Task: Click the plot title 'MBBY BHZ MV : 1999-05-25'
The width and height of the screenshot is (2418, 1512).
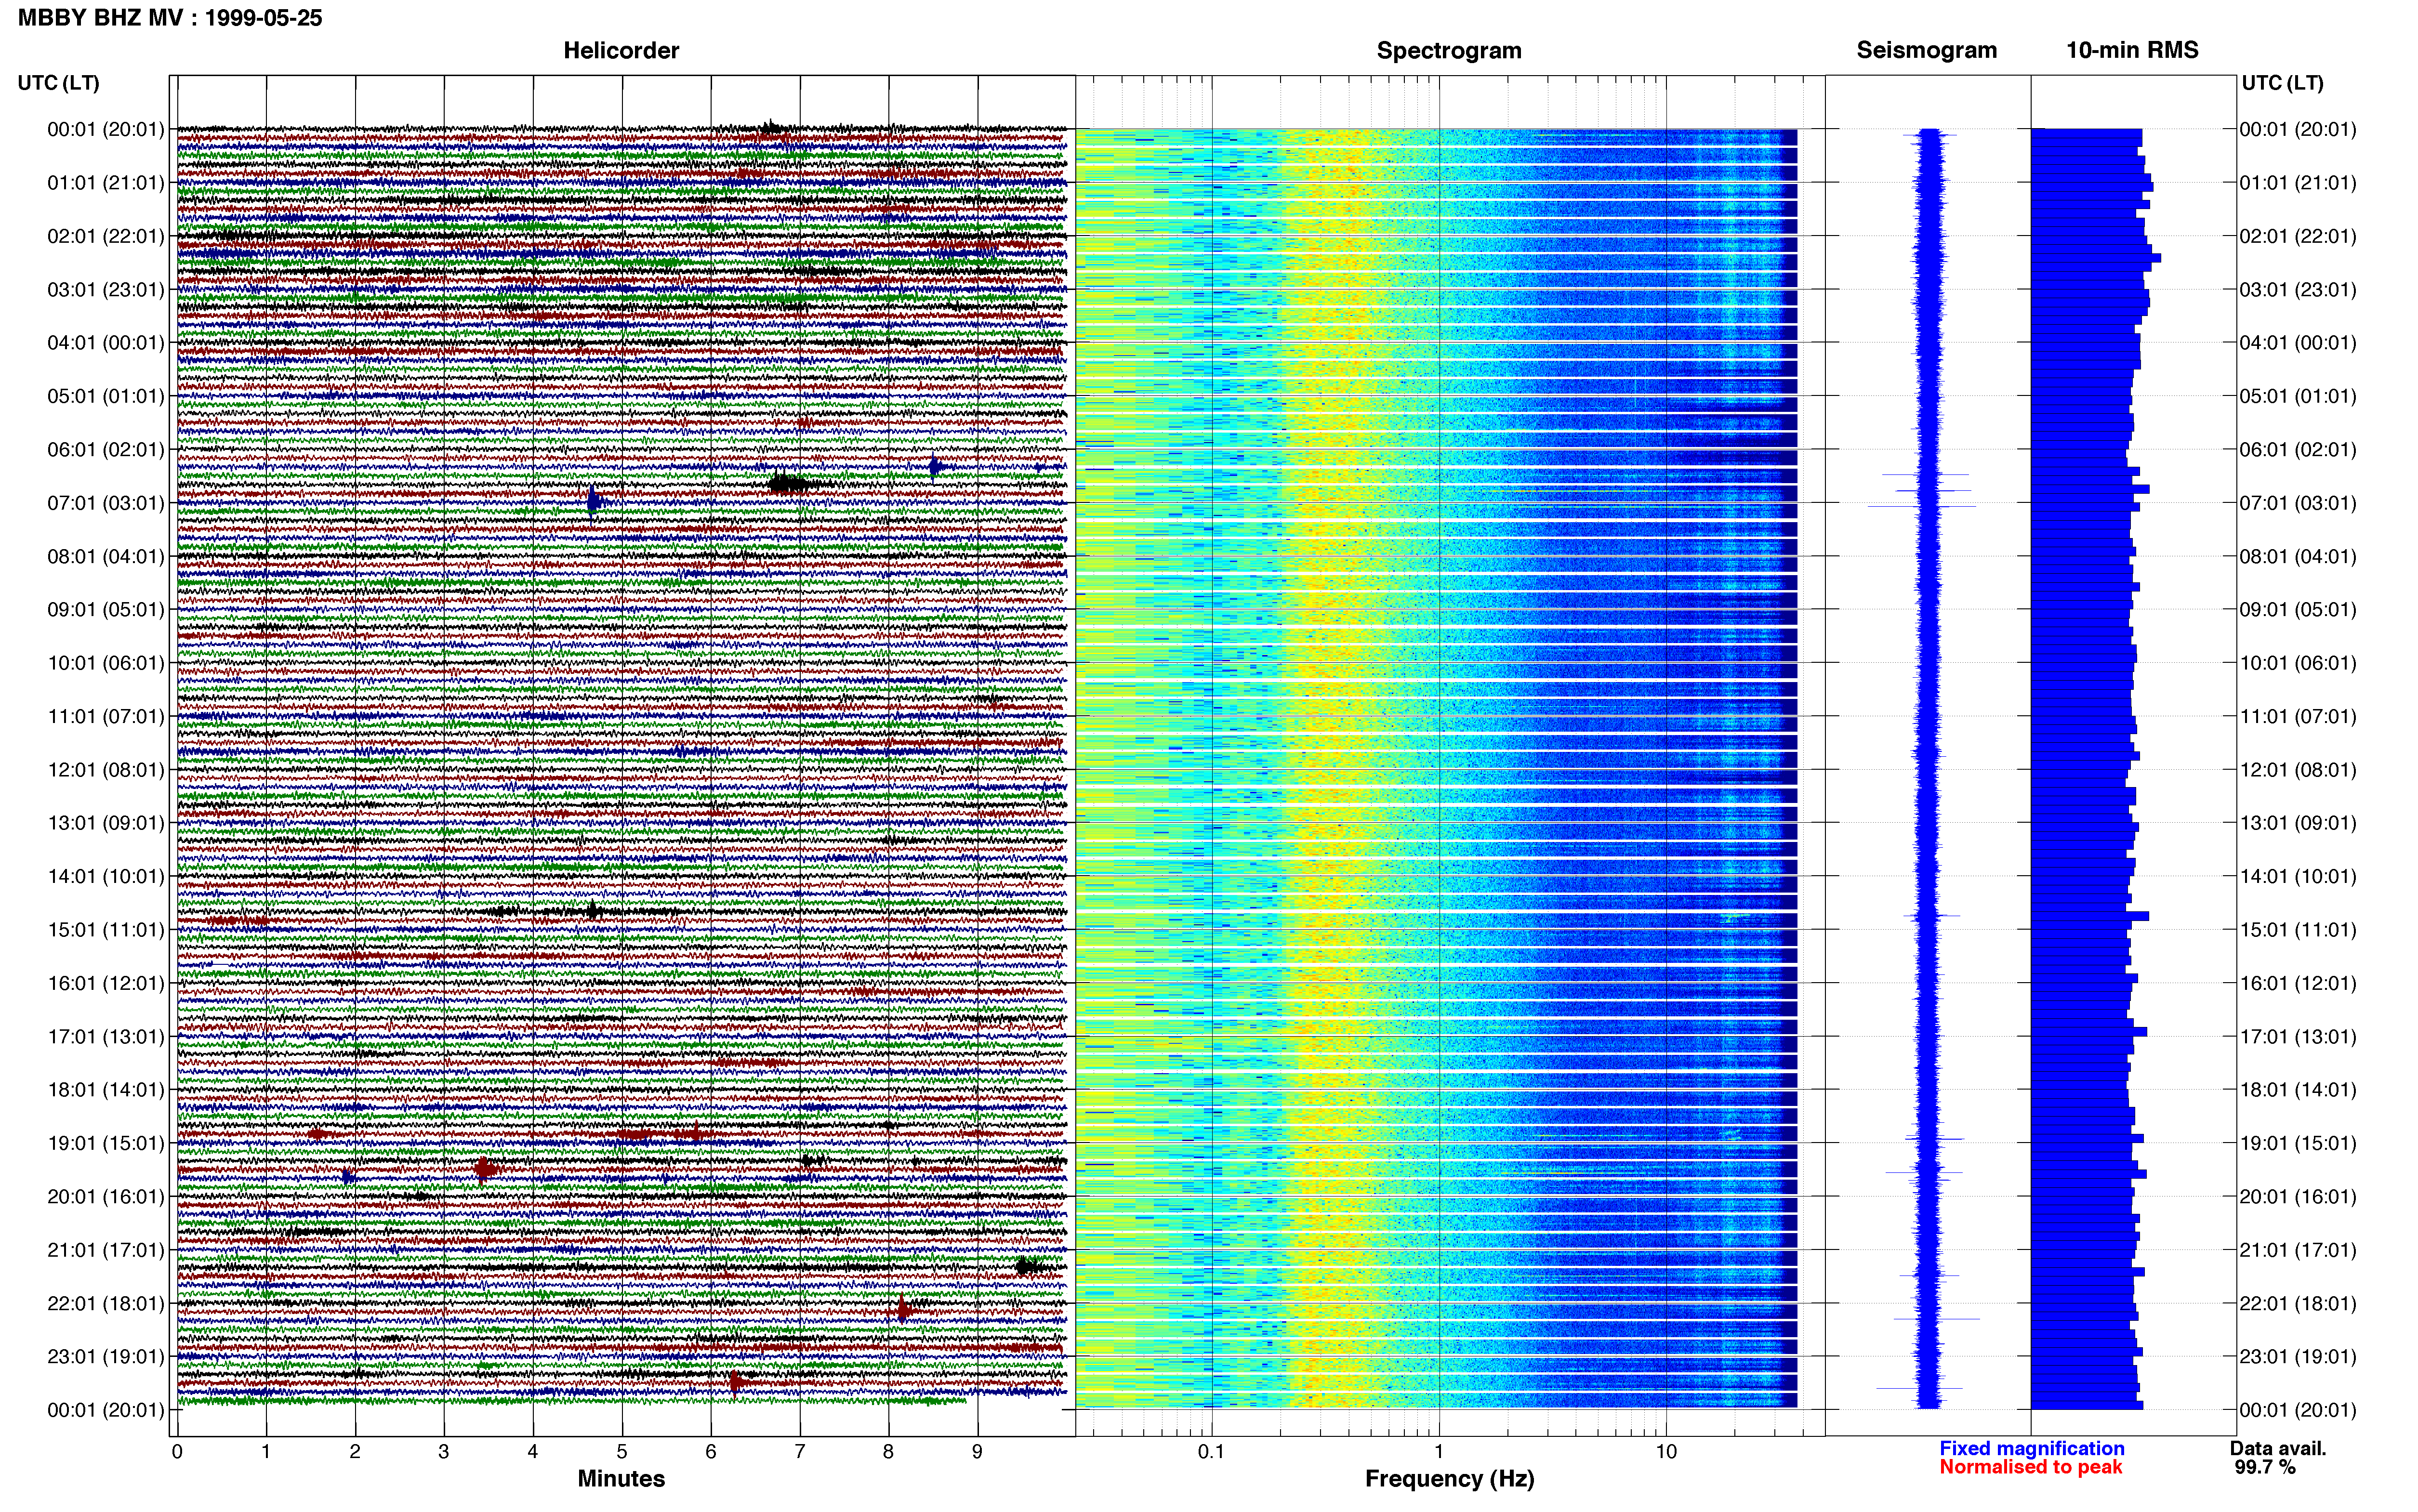Action: click(170, 17)
